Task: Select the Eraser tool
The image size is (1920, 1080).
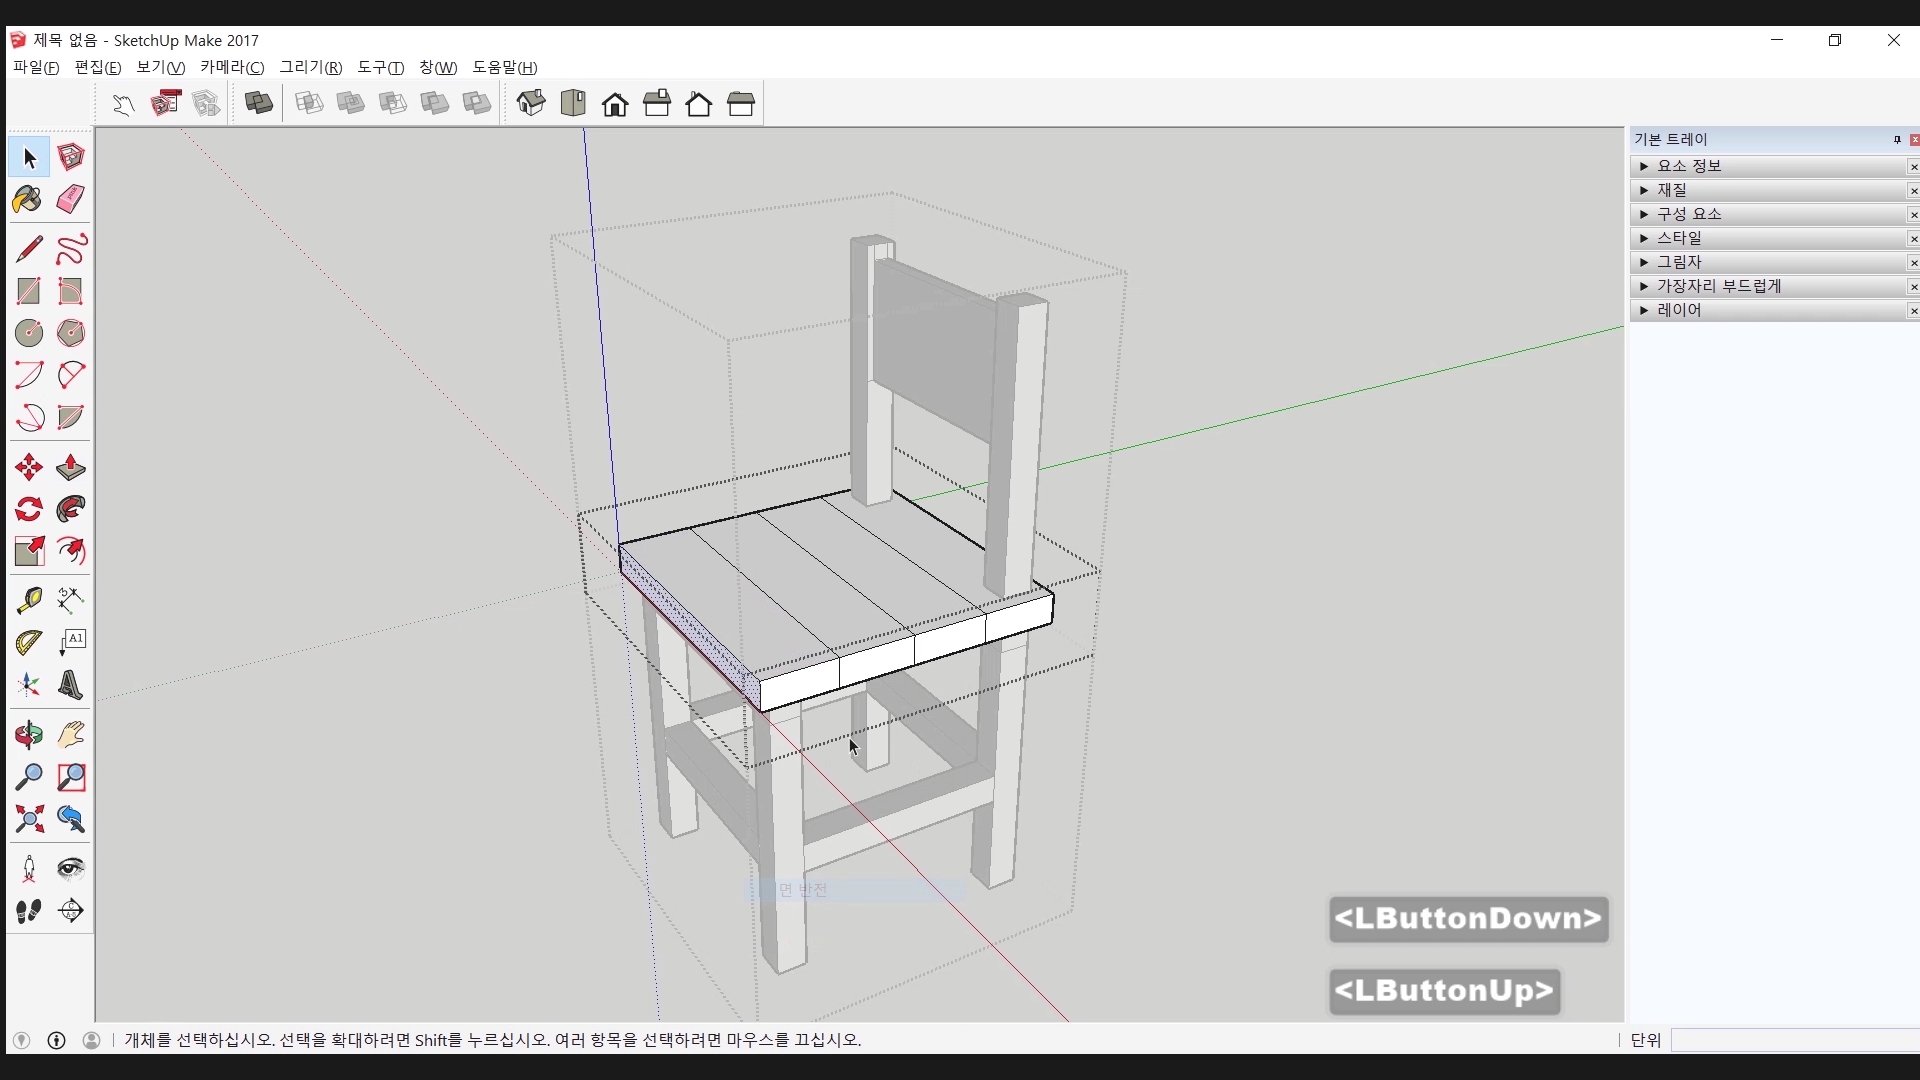Action: click(x=70, y=199)
